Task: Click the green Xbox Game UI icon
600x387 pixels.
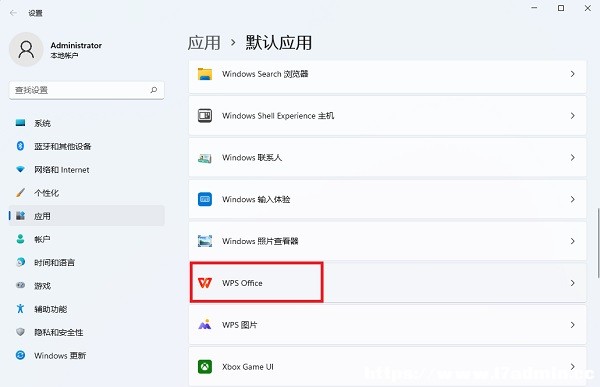Action: 205,367
